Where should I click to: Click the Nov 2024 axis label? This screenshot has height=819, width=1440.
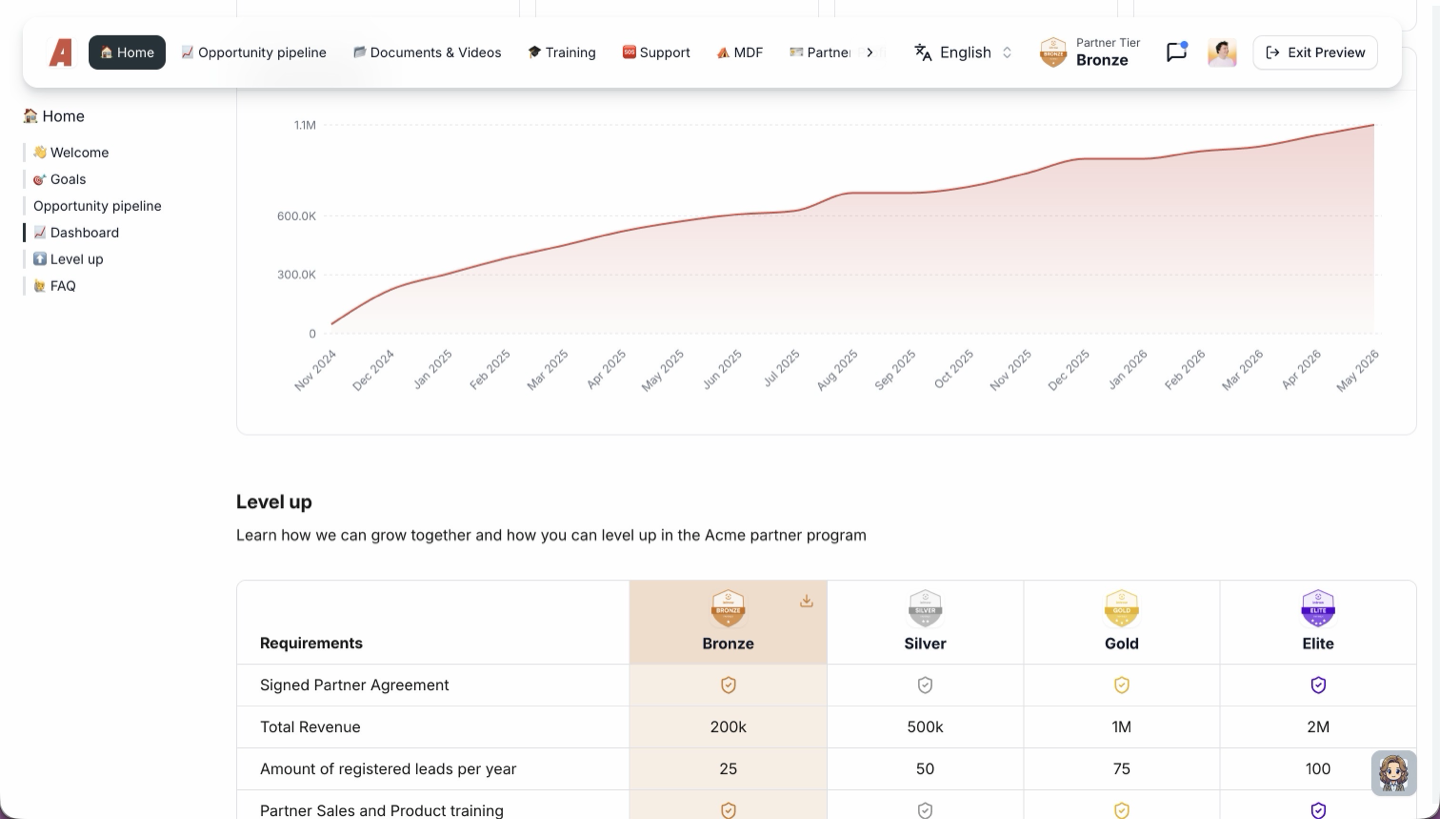(x=316, y=370)
